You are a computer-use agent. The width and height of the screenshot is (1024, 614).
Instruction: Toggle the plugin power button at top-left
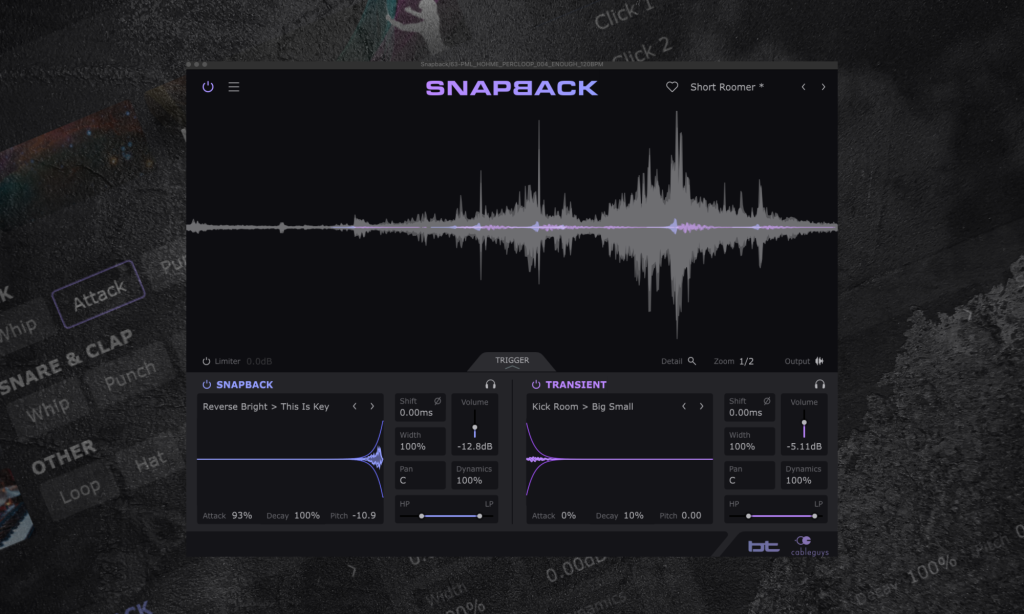pyautogui.click(x=208, y=87)
